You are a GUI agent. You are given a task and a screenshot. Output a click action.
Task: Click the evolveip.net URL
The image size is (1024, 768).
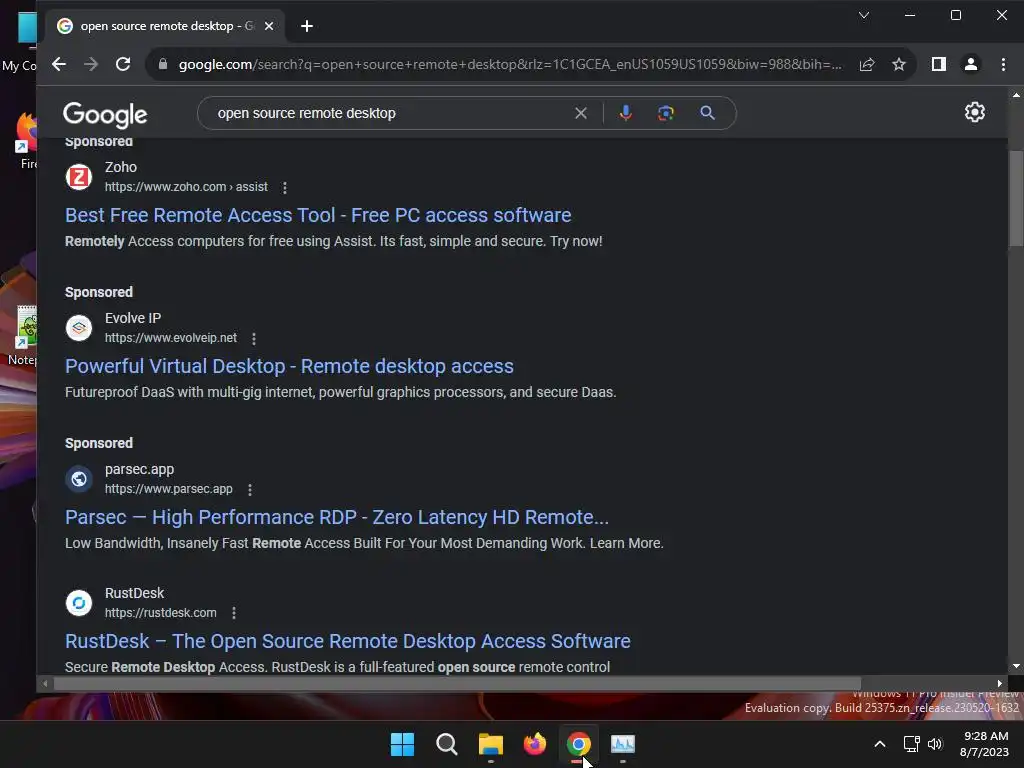tap(170, 338)
